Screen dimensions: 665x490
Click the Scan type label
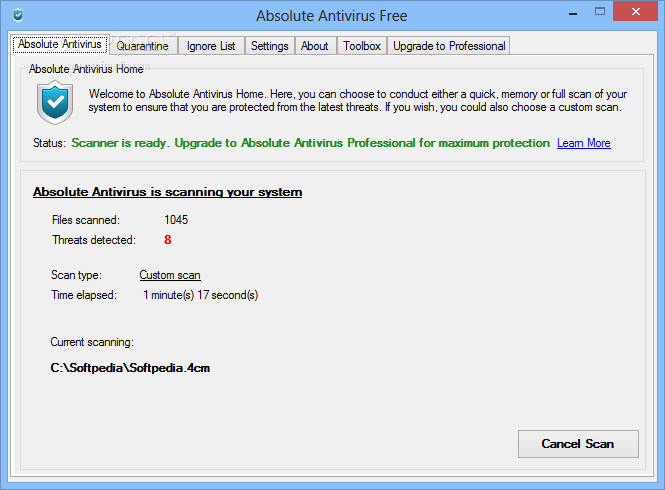click(76, 275)
